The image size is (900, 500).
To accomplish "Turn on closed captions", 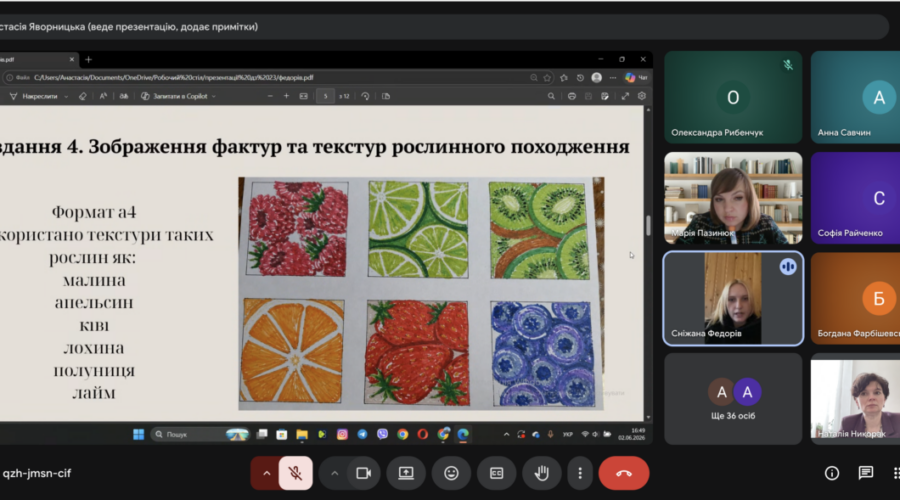I will point(496,473).
